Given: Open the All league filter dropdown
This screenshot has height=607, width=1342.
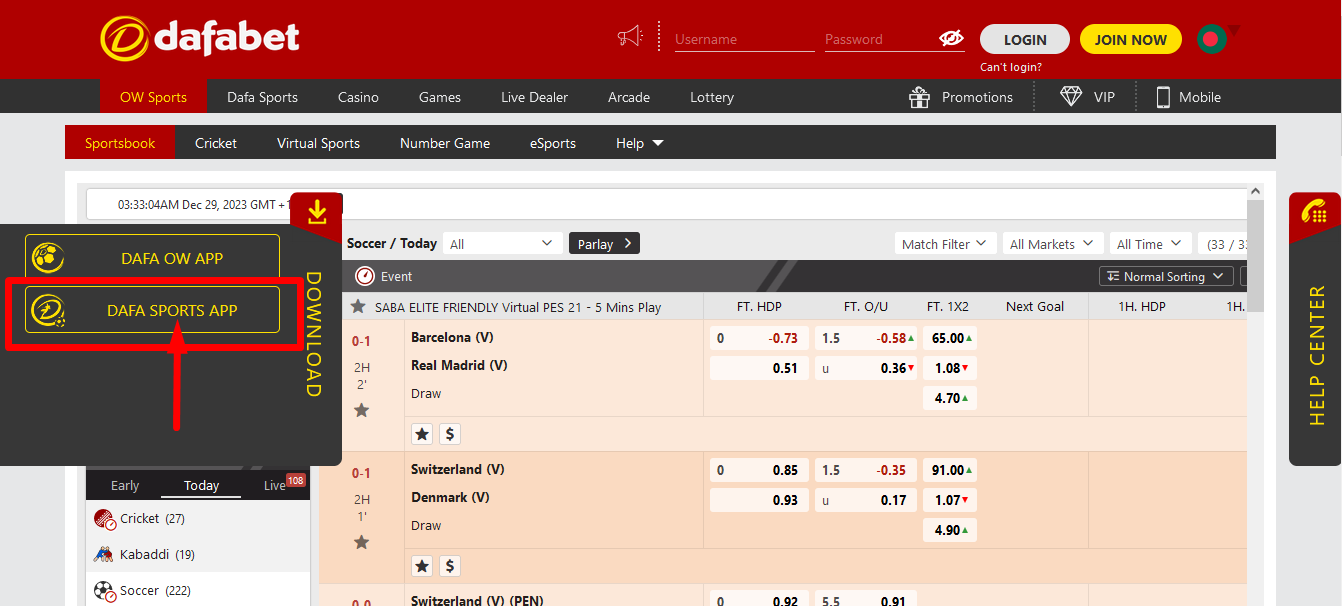Looking at the screenshot, I should tap(503, 243).
